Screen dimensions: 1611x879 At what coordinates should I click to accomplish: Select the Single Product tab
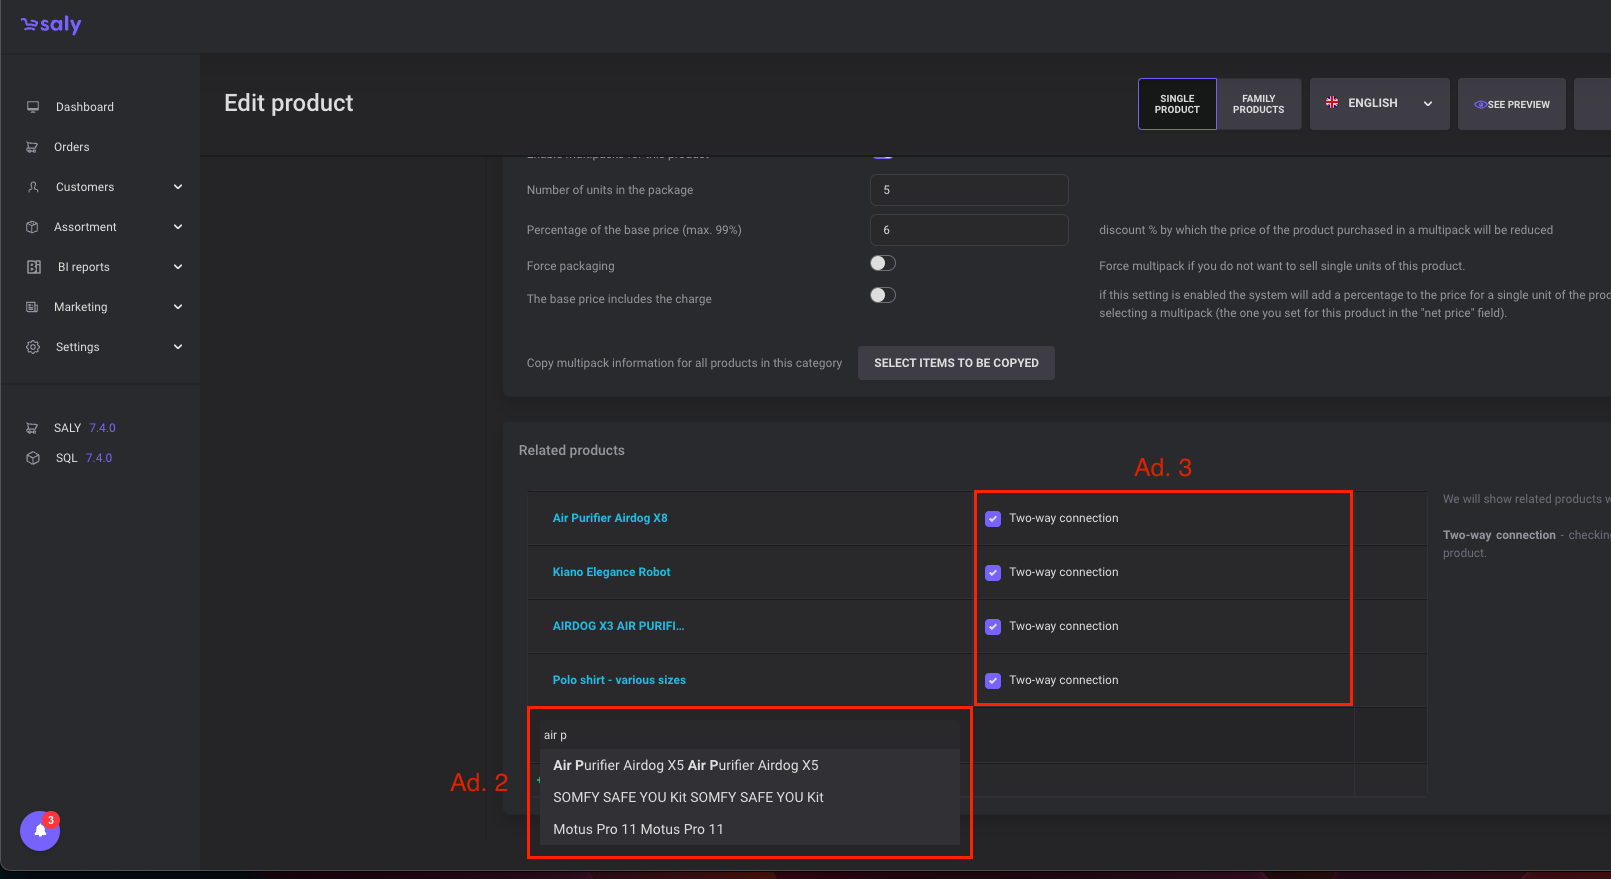(1177, 104)
